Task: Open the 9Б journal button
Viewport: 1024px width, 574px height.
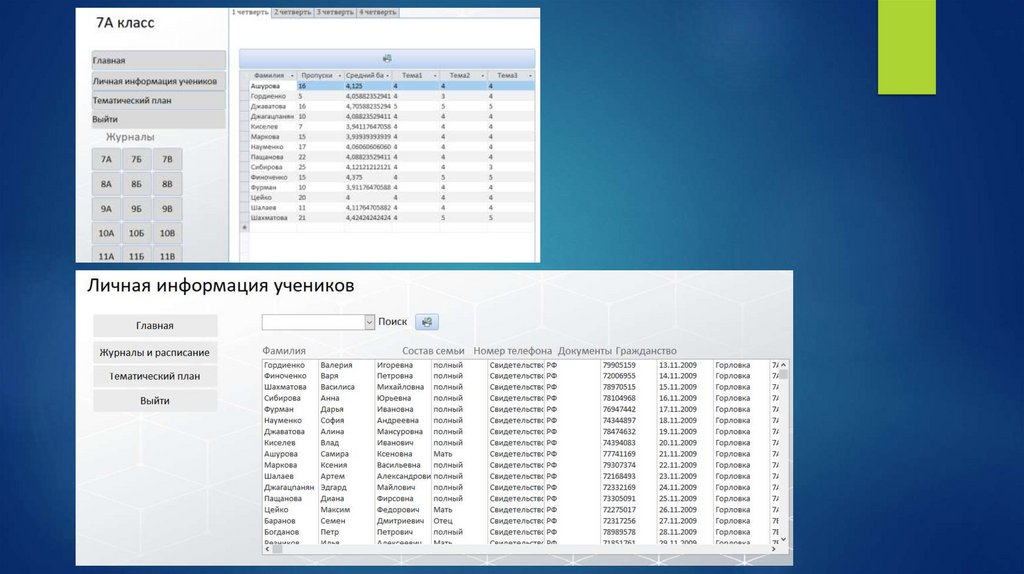Action: point(136,209)
